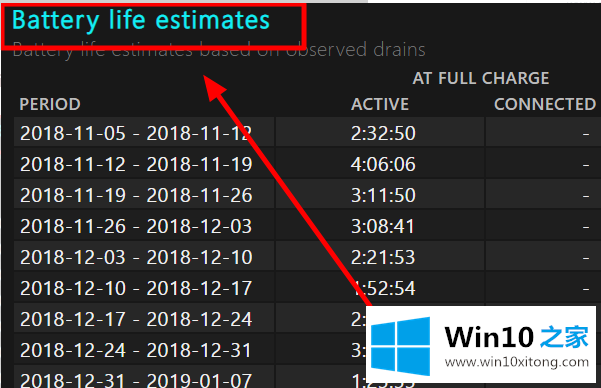This screenshot has height=388, width=601.
Task: Select the CONNECTED column header
Action: [x=545, y=104]
